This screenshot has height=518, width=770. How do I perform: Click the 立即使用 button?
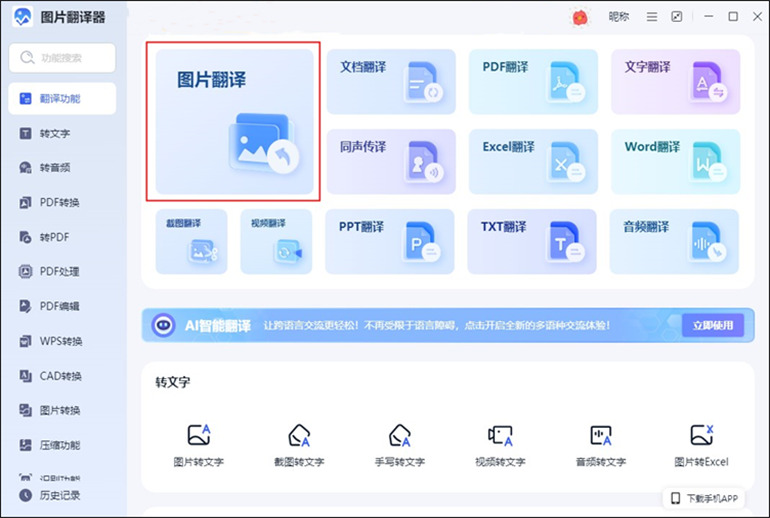tap(713, 325)
